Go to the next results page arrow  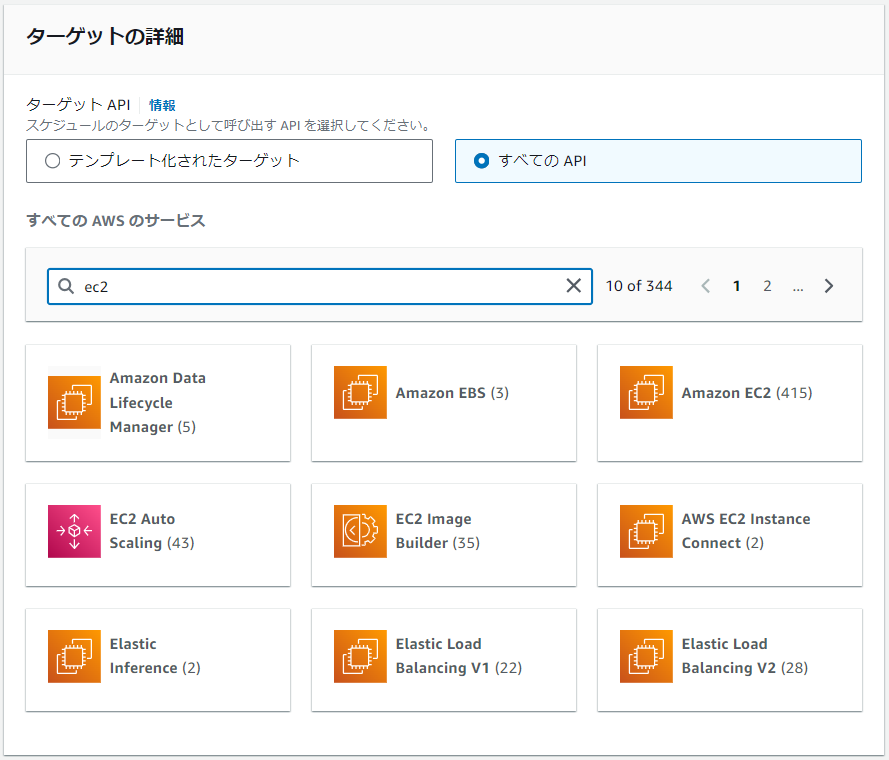(x=829, y=286)
